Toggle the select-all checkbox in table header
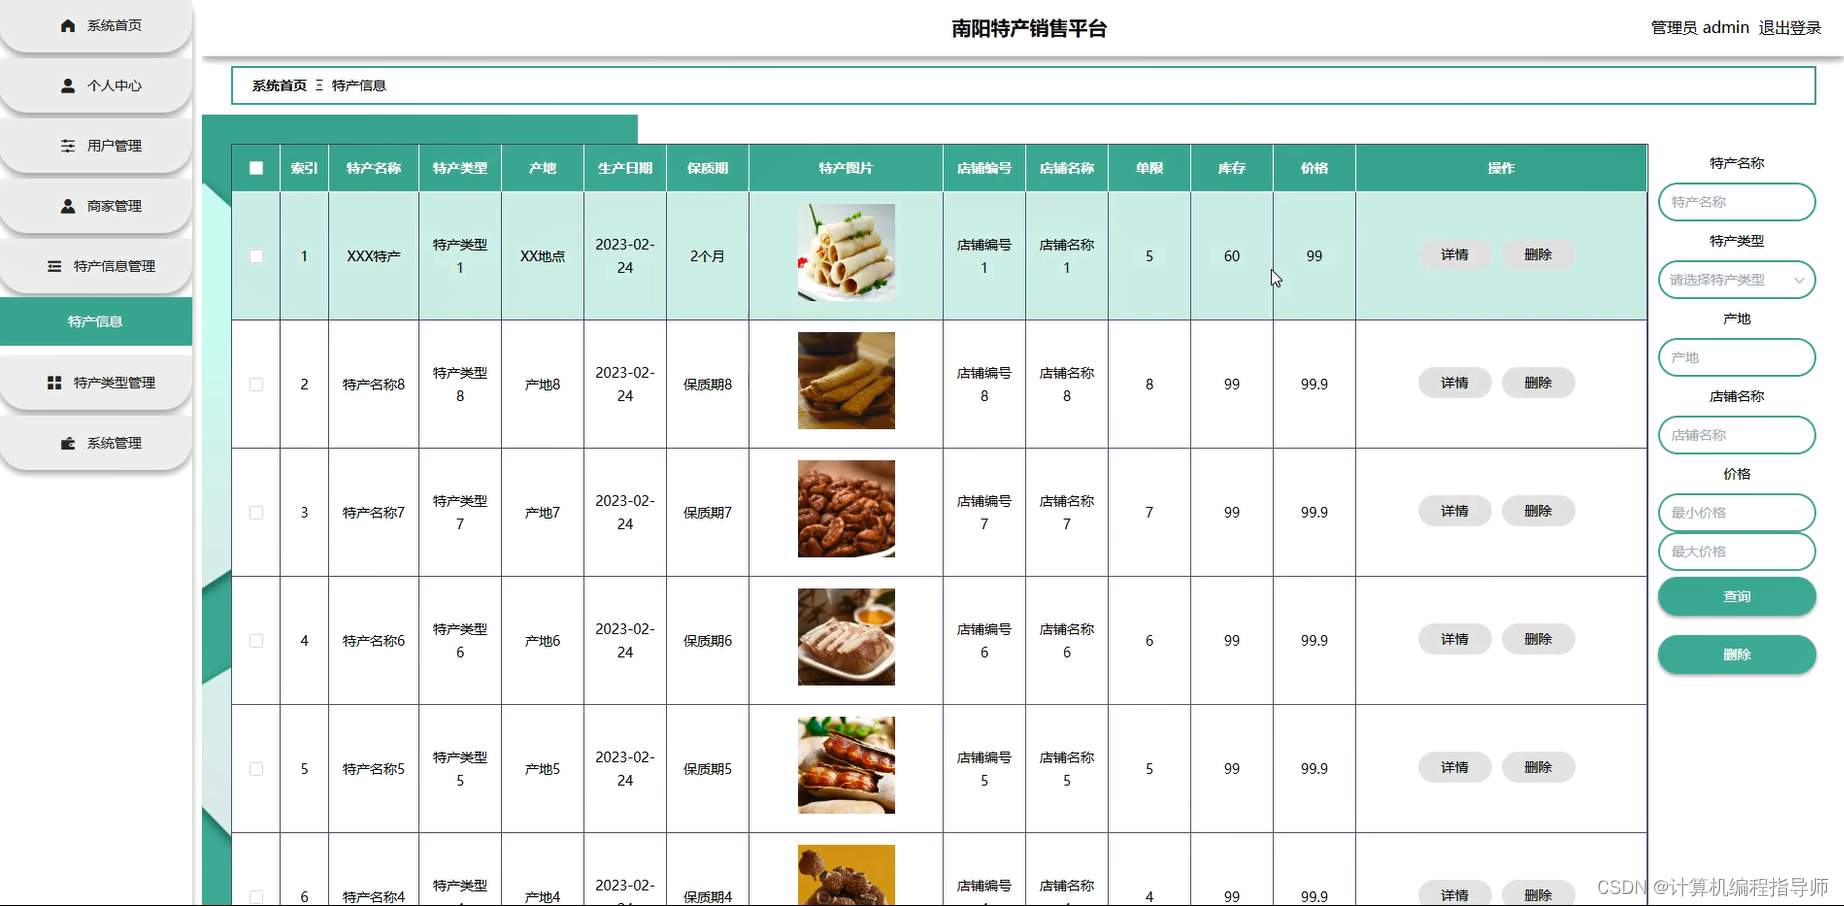 (x=256, y=168)
